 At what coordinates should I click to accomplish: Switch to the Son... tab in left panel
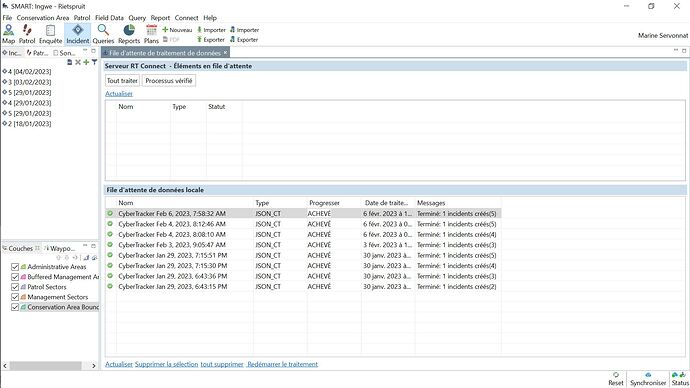(64, 53)
